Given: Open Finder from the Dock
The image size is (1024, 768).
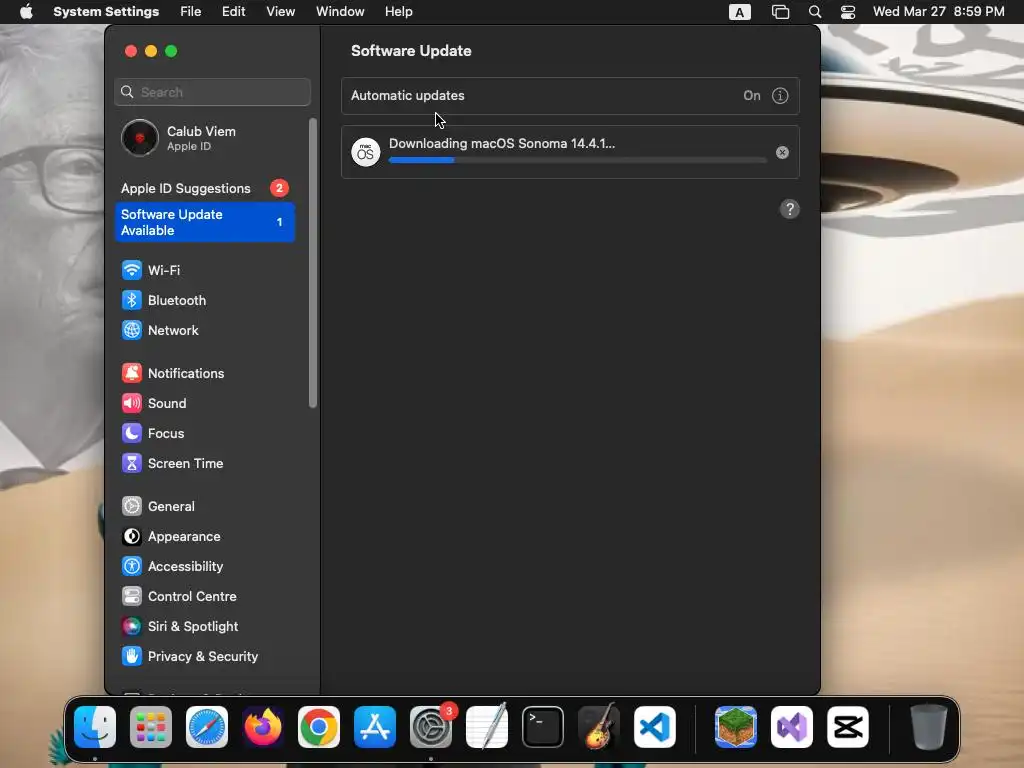Looking at the screenshot, I should pyautogui.click(x=95, y=727).
